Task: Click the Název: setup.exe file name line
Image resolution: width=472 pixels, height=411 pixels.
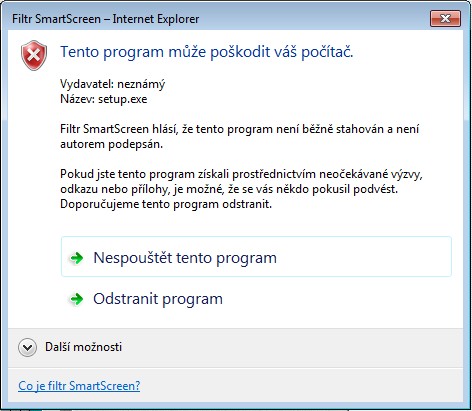Action: [x=104, y=99]
